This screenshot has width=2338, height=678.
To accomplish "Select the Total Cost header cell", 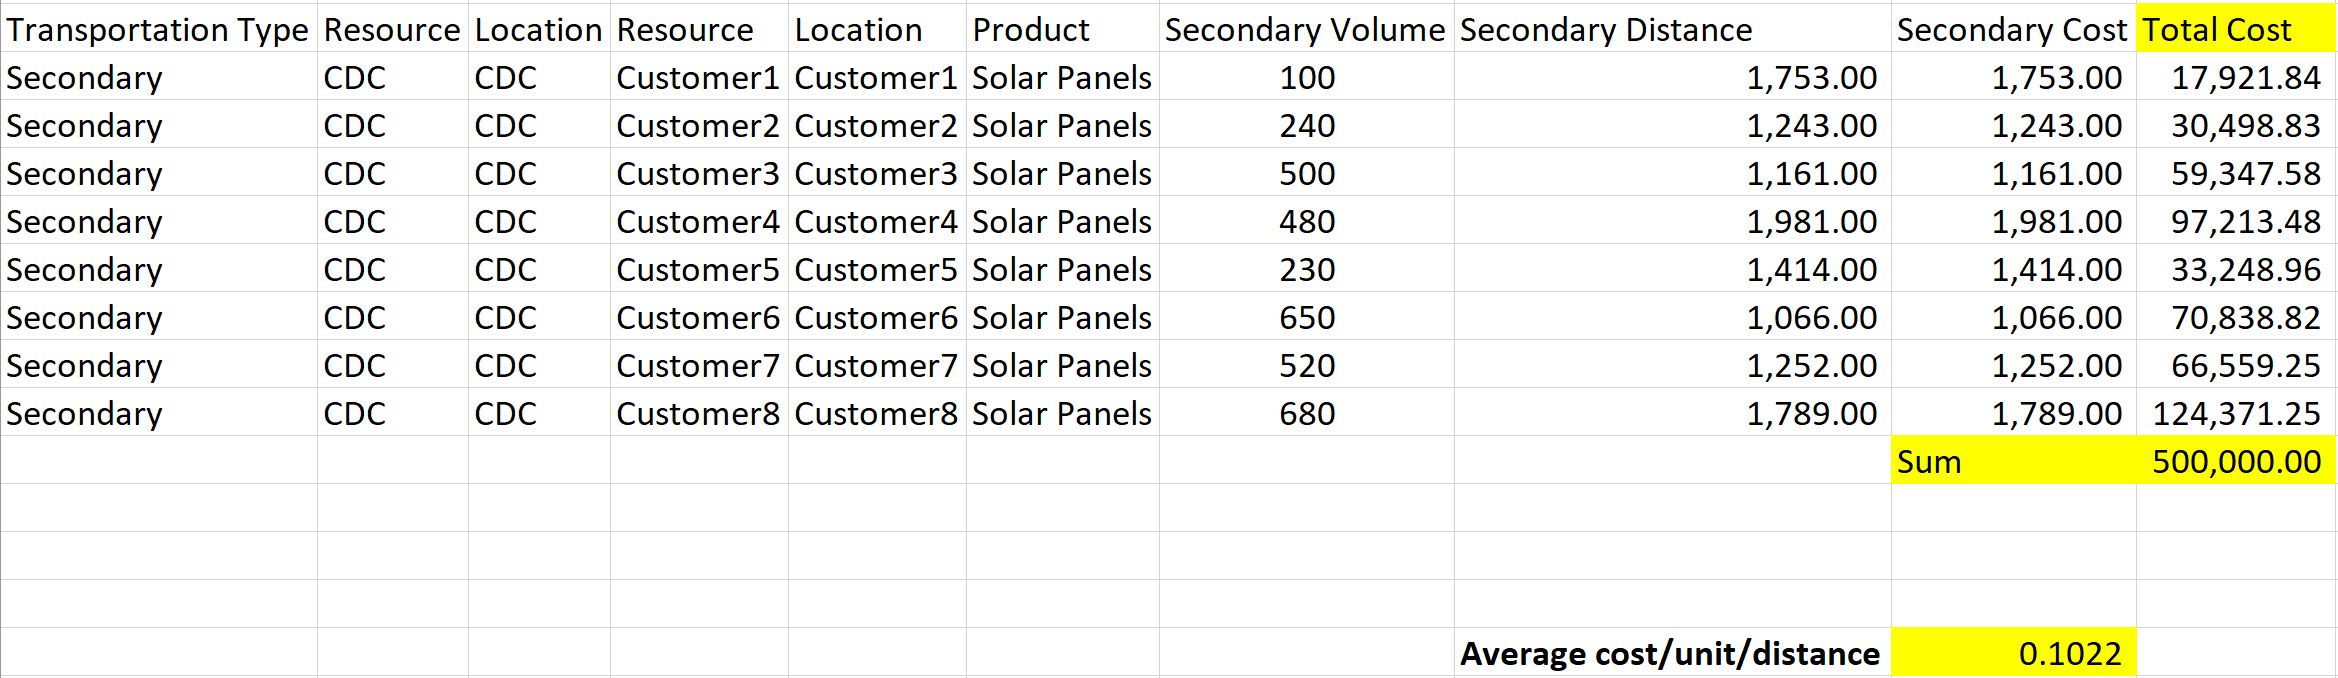I will [2236, 29].
